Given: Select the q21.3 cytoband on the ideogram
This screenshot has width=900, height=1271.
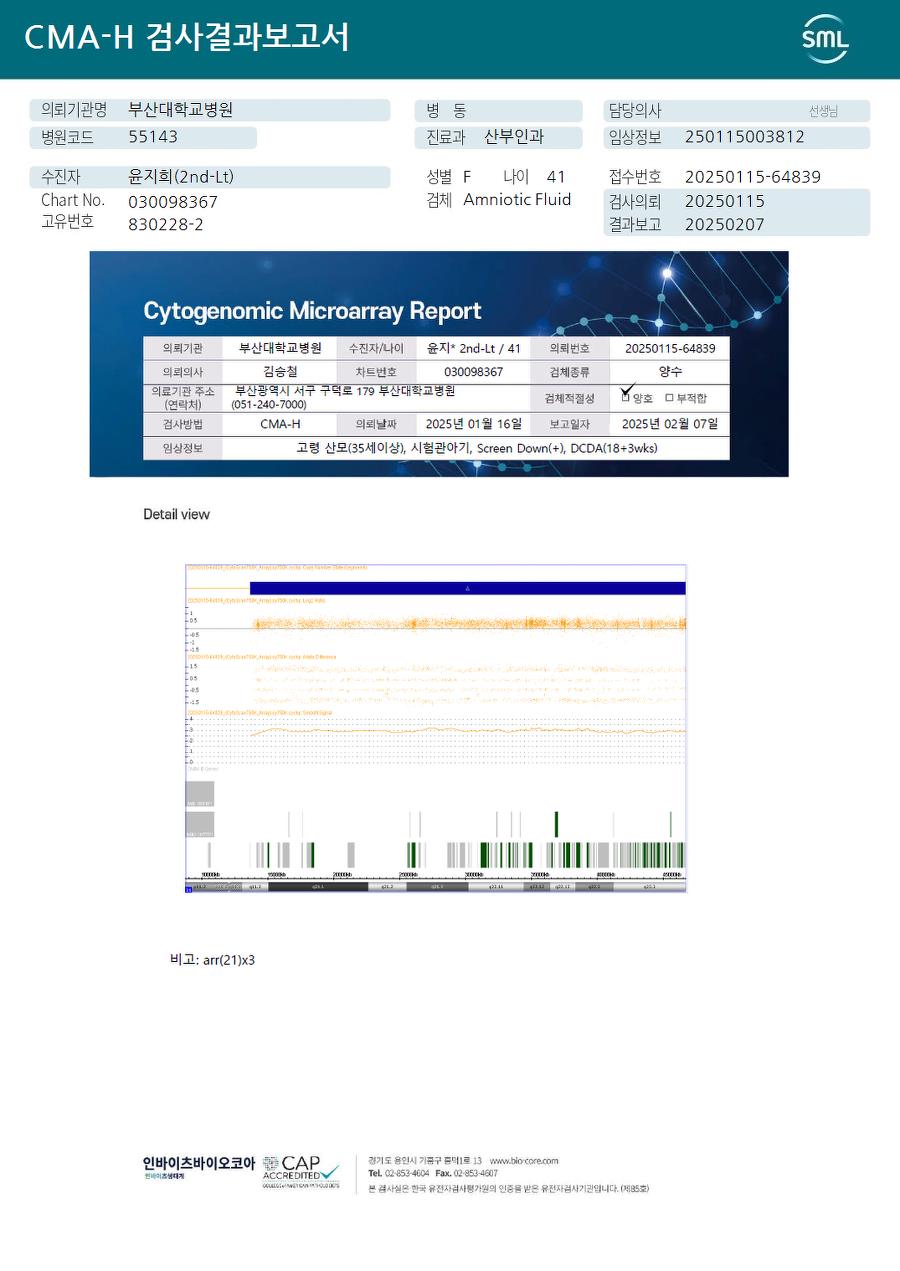Looking at the screenshot, I should click(x=437, y=886).
